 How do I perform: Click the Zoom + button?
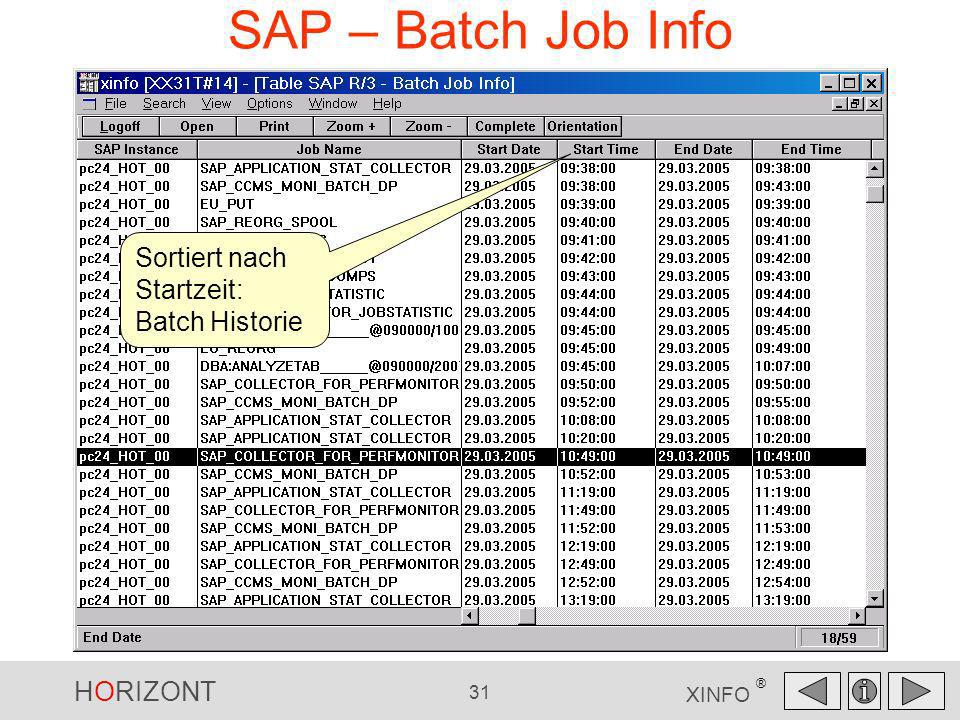(351, 127)
